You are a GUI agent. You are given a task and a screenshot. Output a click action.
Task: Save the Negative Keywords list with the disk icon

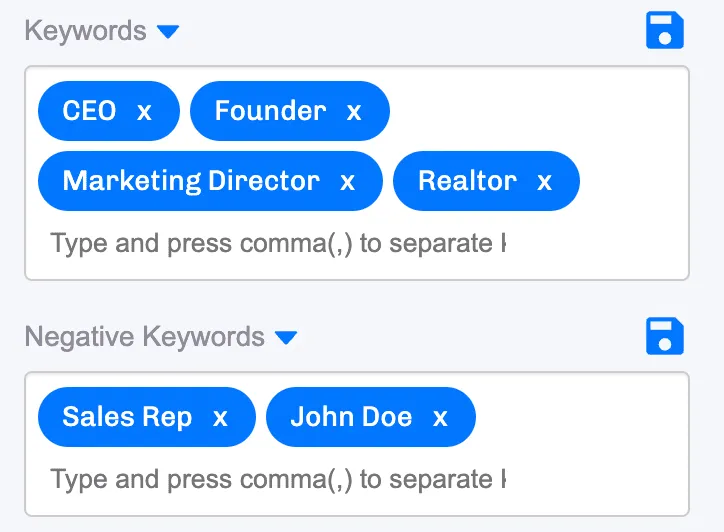(x=664, y=336)
